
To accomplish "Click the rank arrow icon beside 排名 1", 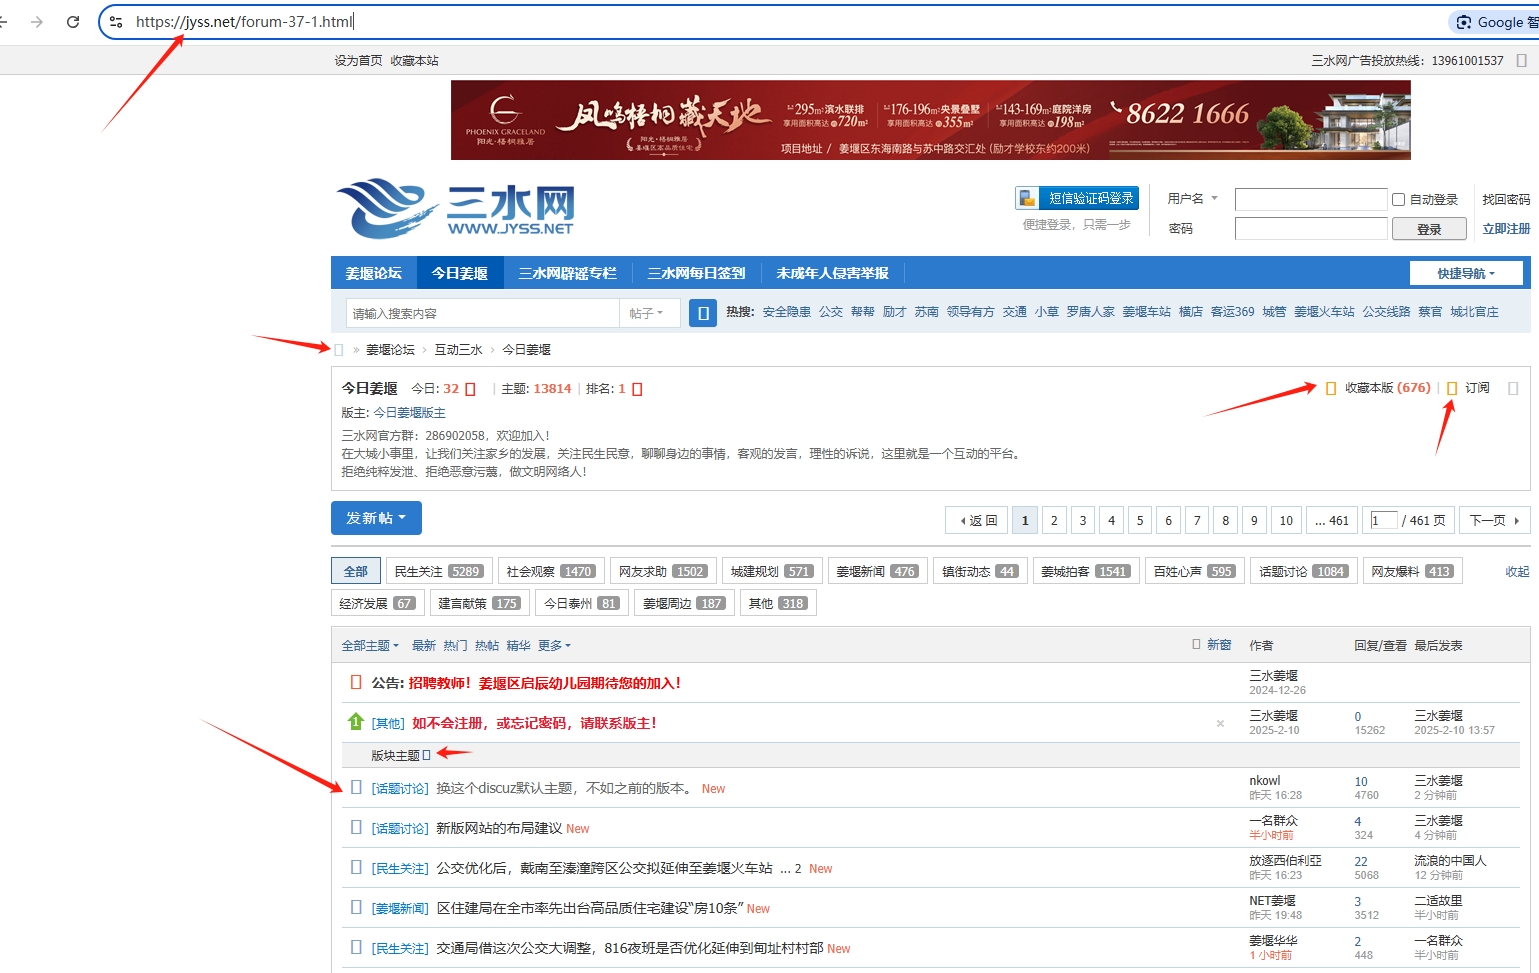I will [637, 389].
